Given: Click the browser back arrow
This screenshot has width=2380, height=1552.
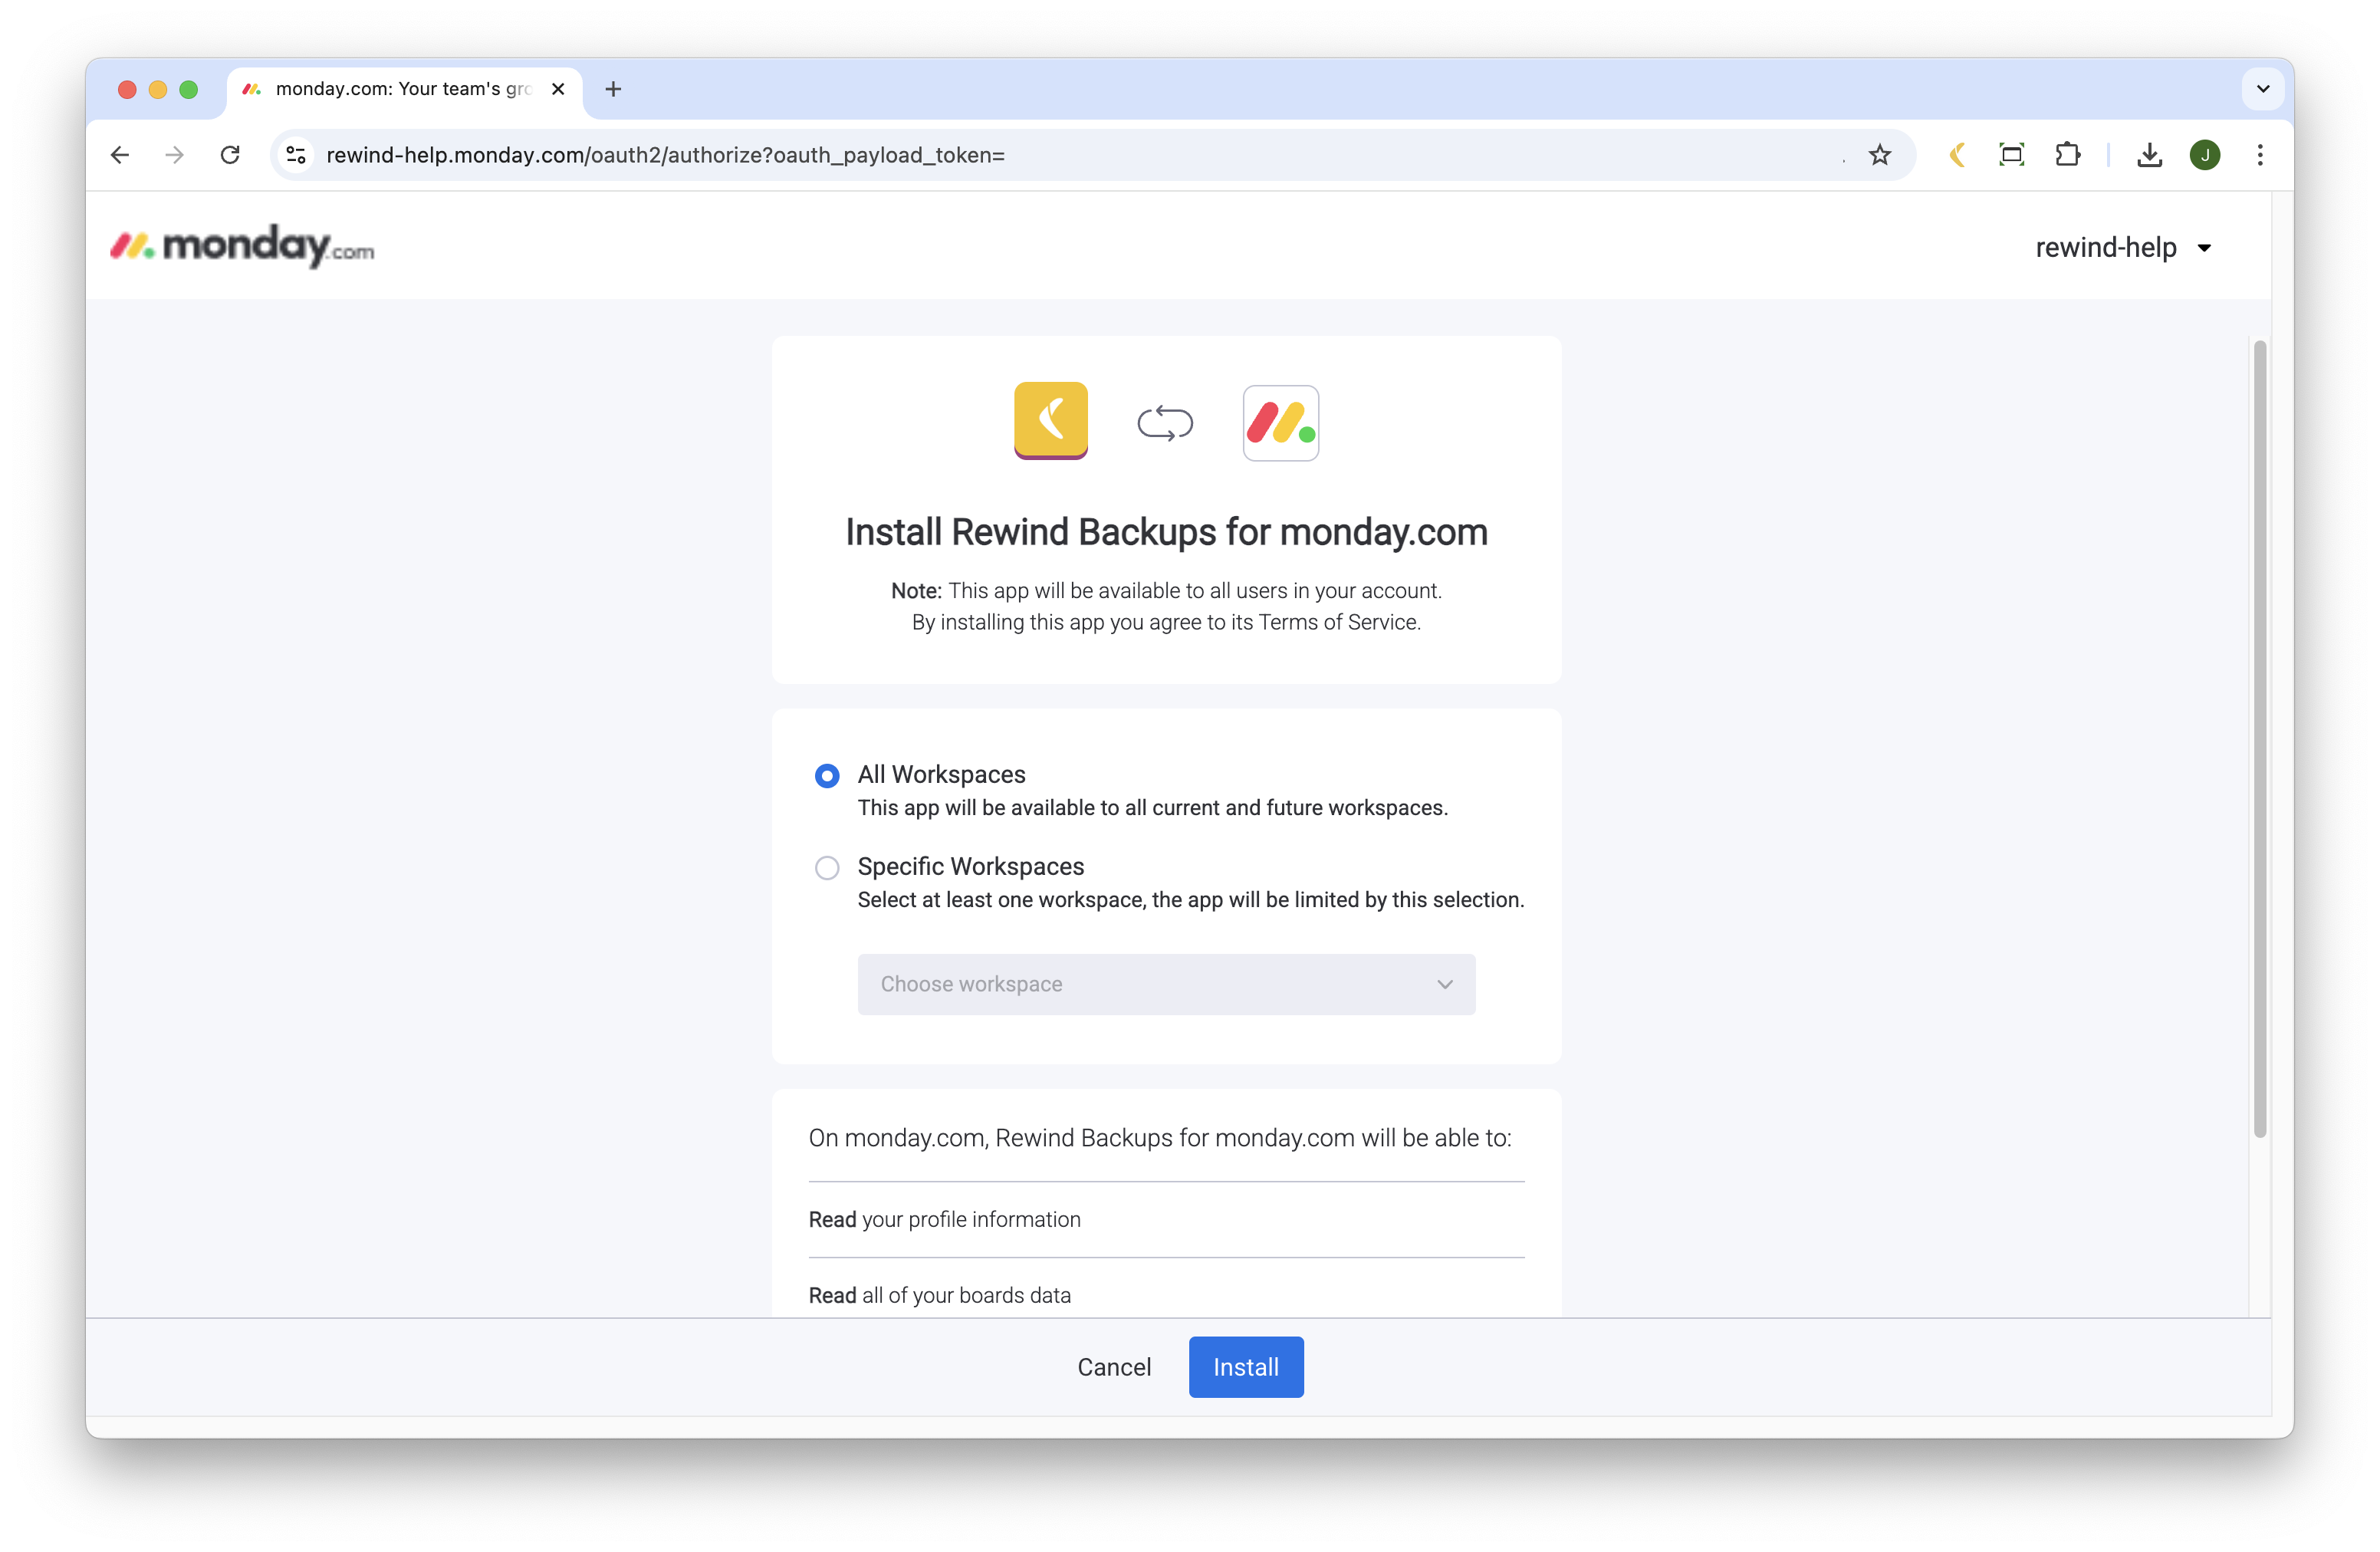Looking at the screenshot, I should tap(119, 155).
